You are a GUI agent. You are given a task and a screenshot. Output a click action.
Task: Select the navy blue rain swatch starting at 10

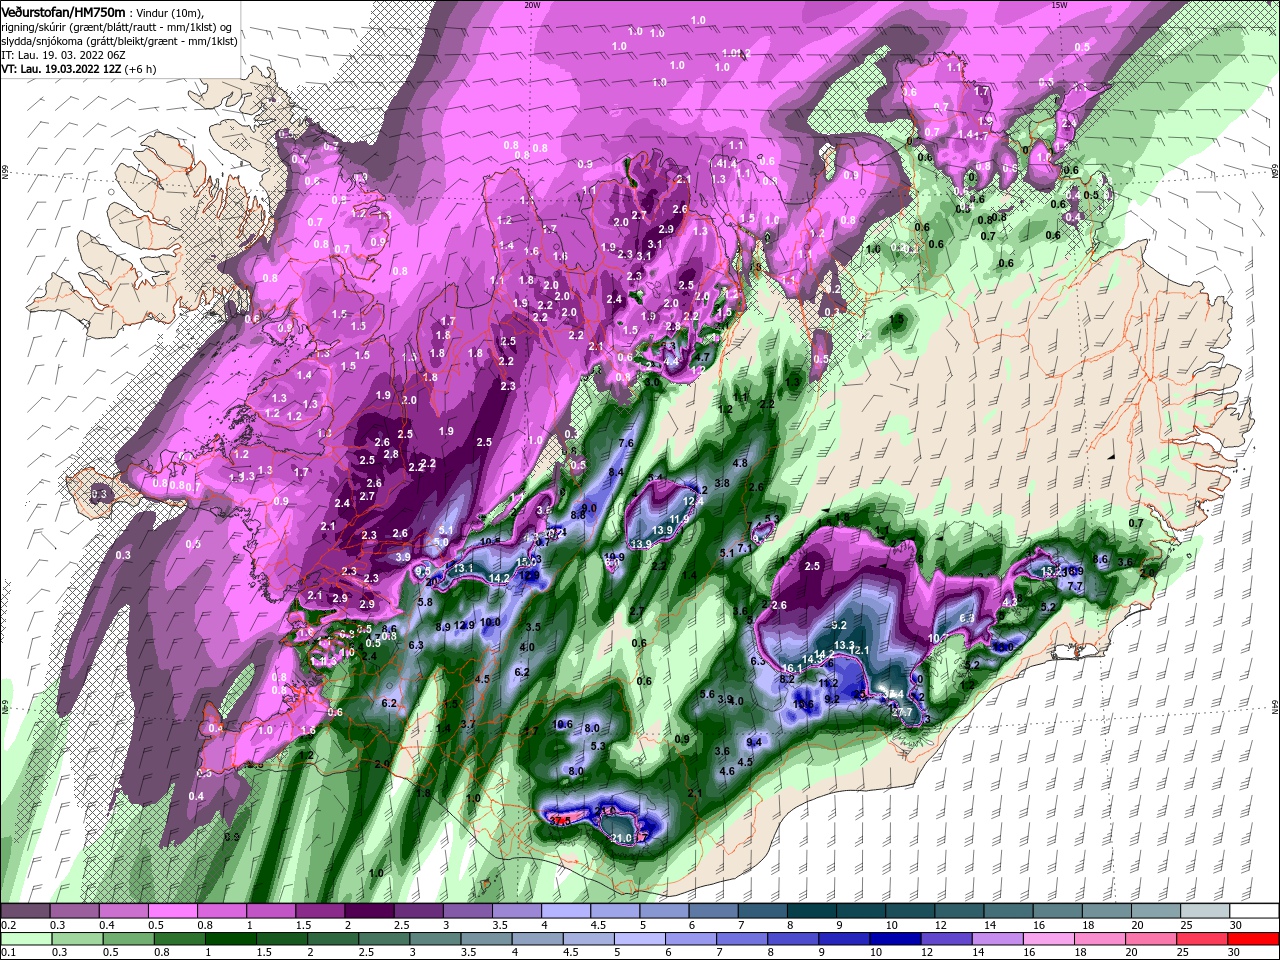pyautogui.click(x=896, y=939)
